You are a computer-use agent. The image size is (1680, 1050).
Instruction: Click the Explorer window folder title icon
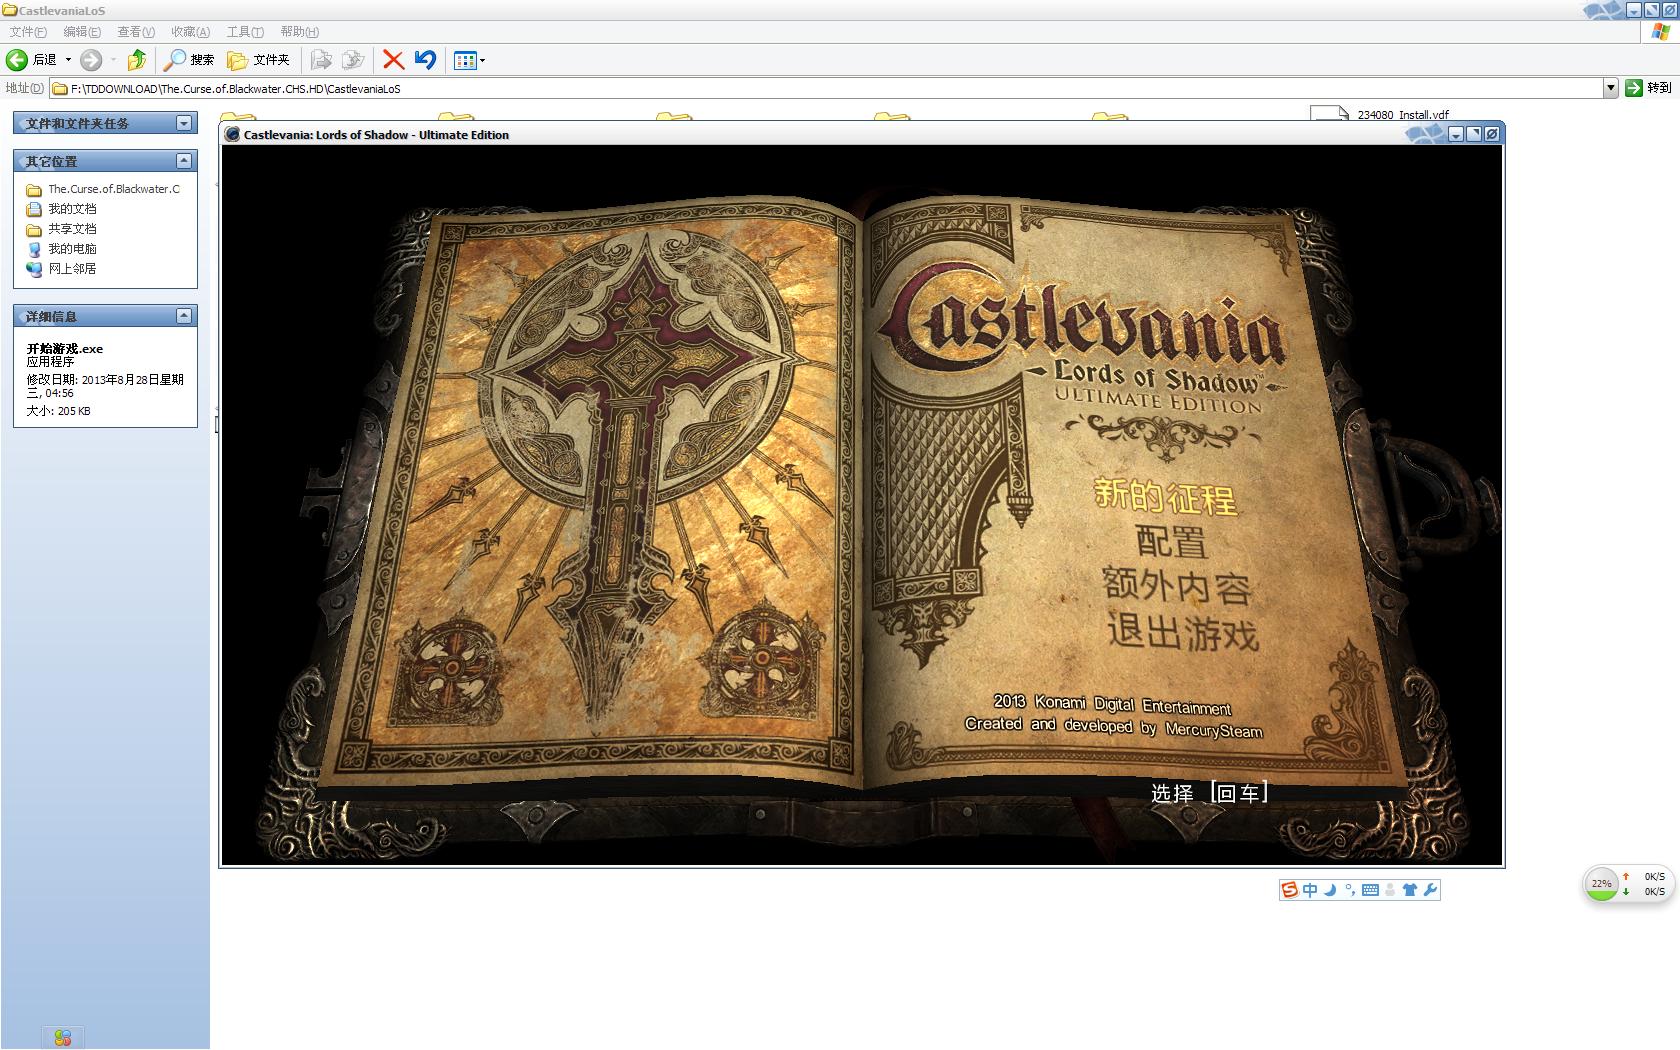(10, 10)
